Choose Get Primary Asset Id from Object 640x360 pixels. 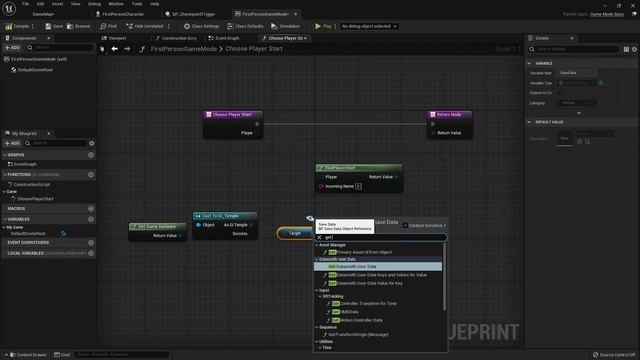tap(360, 252)
